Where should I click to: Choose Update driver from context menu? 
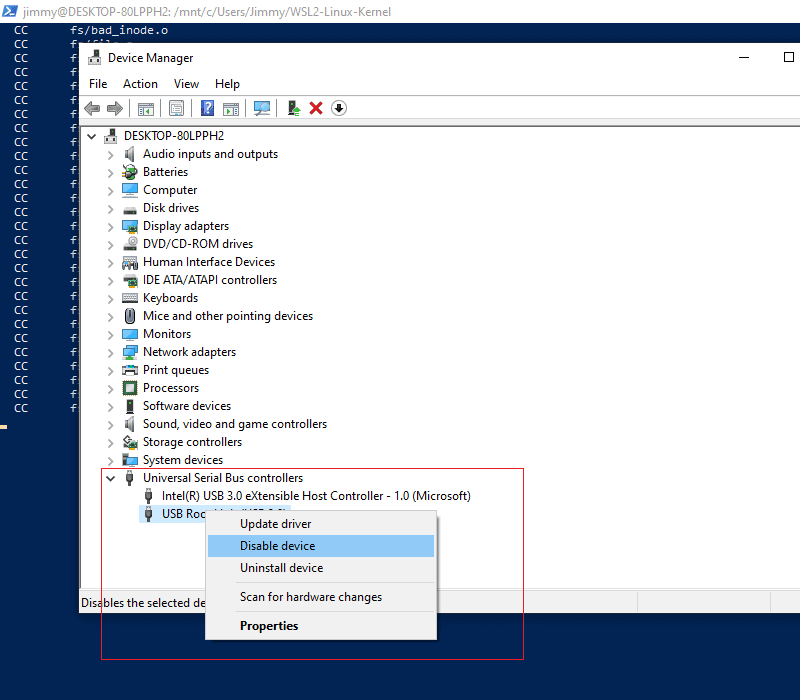tap(321, 524)
